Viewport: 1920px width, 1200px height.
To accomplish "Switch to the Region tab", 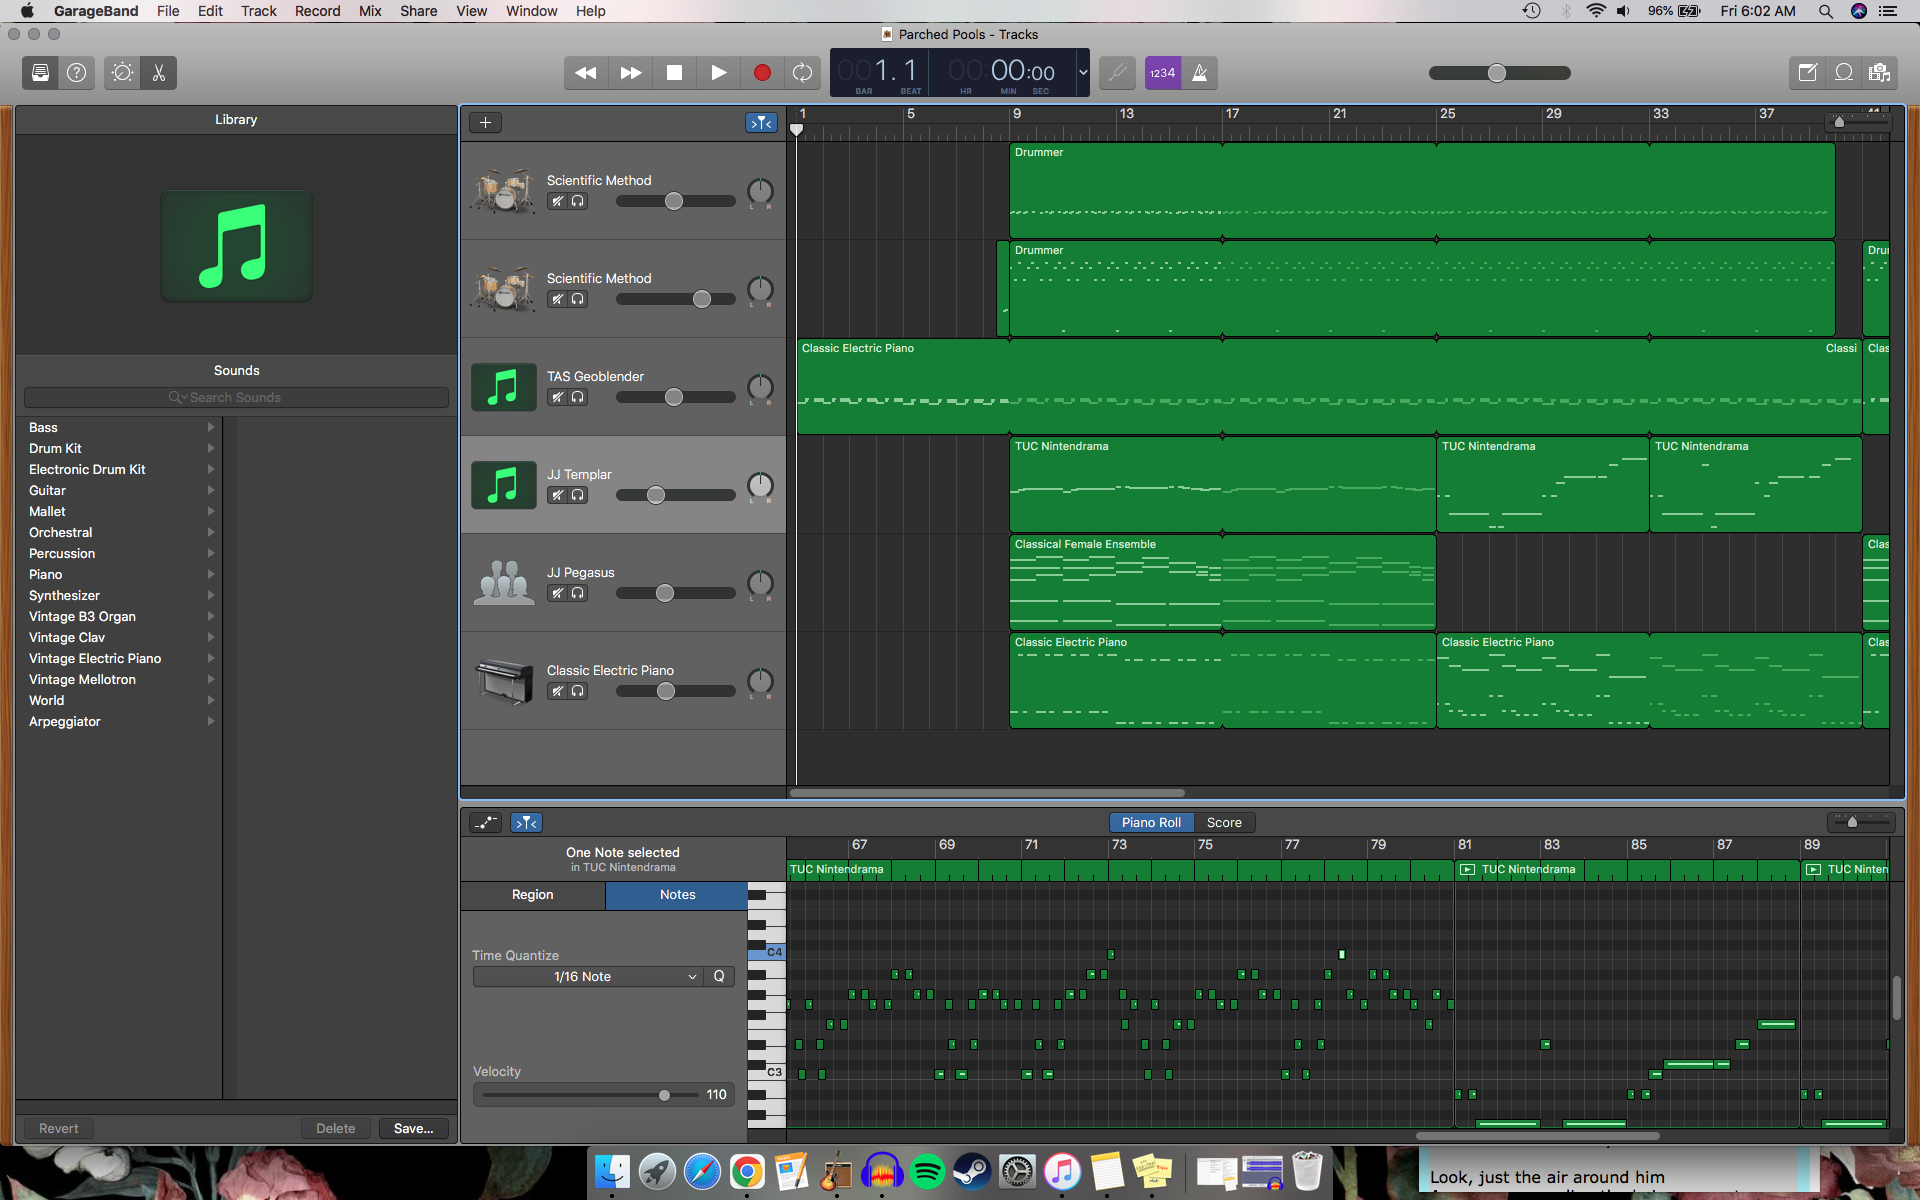I will (x=533, y=895).
